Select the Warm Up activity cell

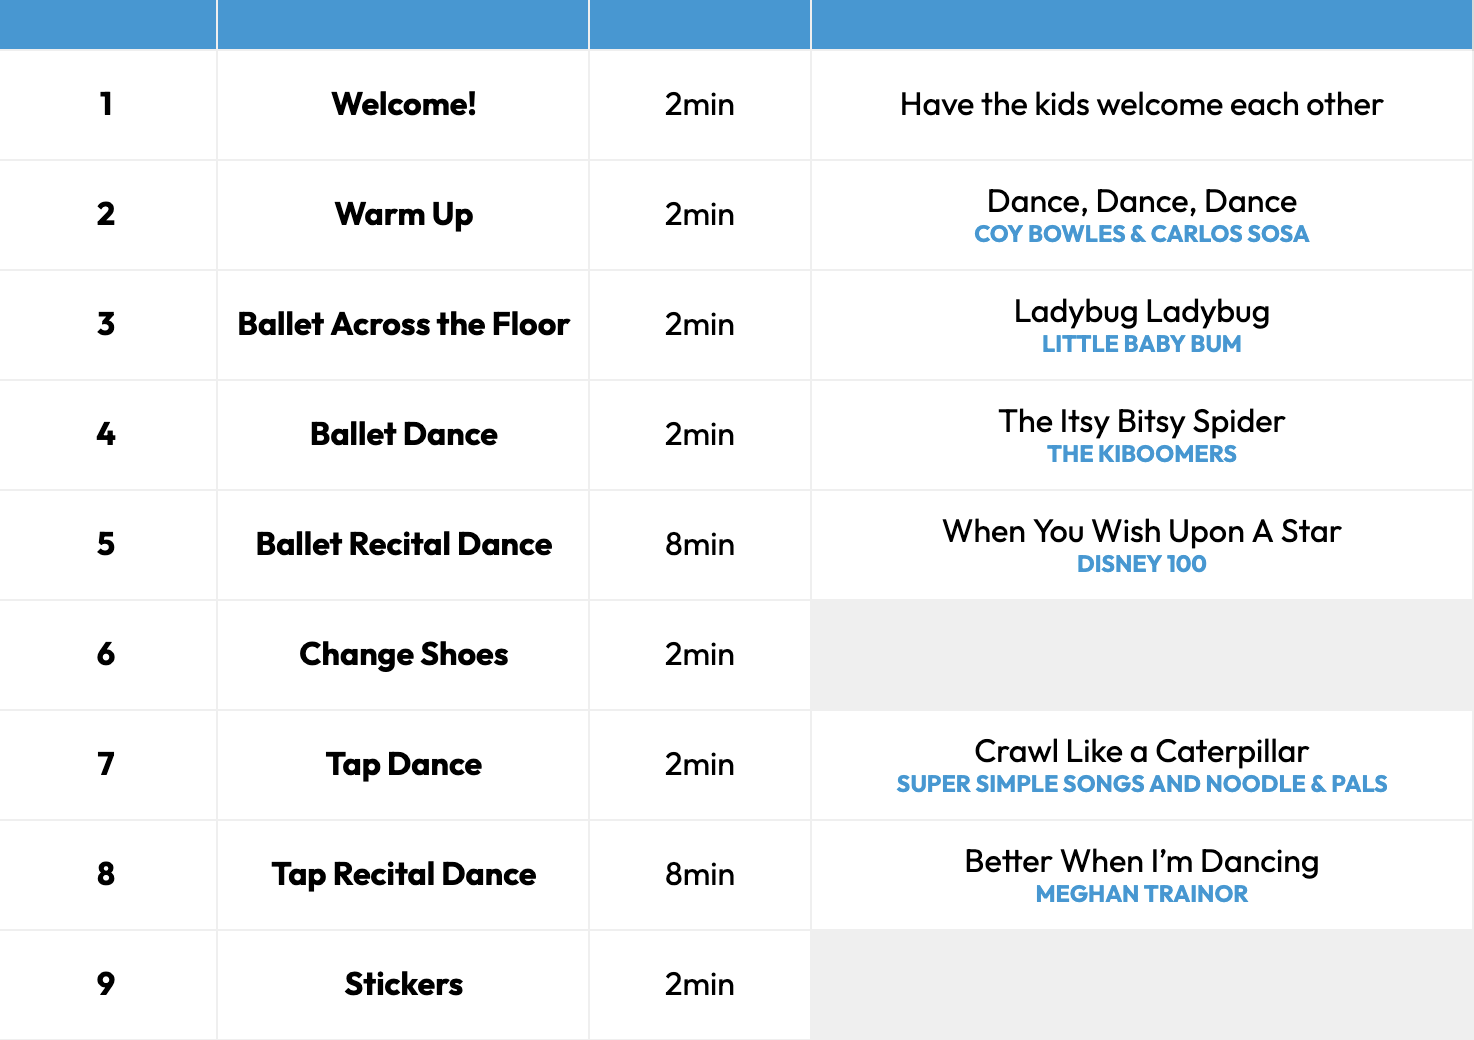tap(403, 215)
